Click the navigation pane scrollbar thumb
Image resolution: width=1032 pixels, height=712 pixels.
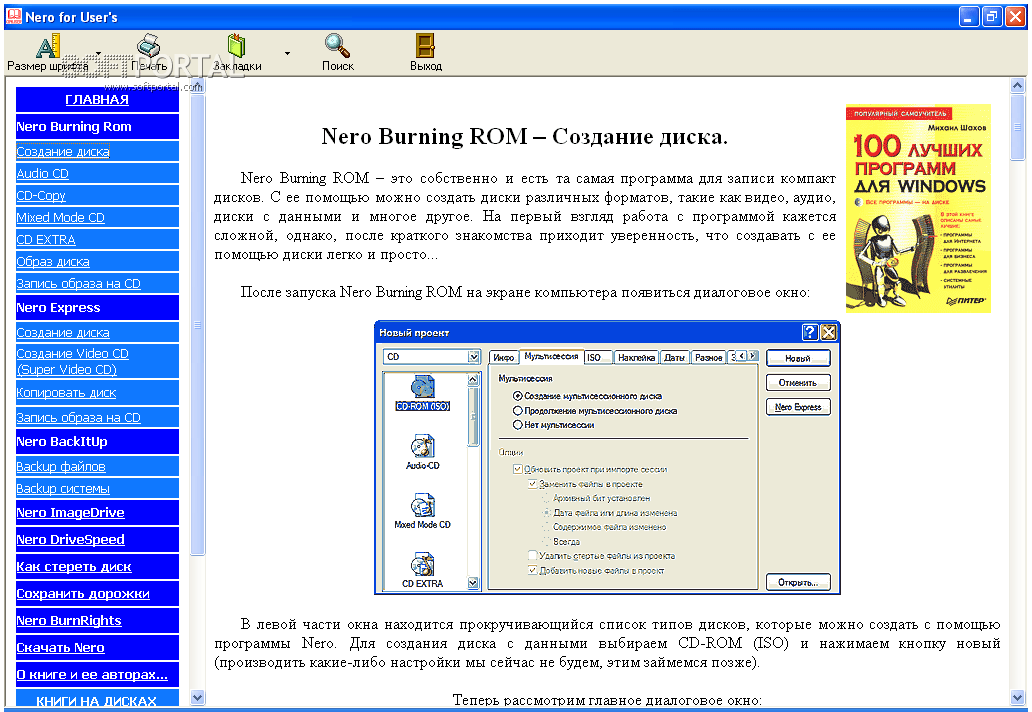(x=197, y=325)
